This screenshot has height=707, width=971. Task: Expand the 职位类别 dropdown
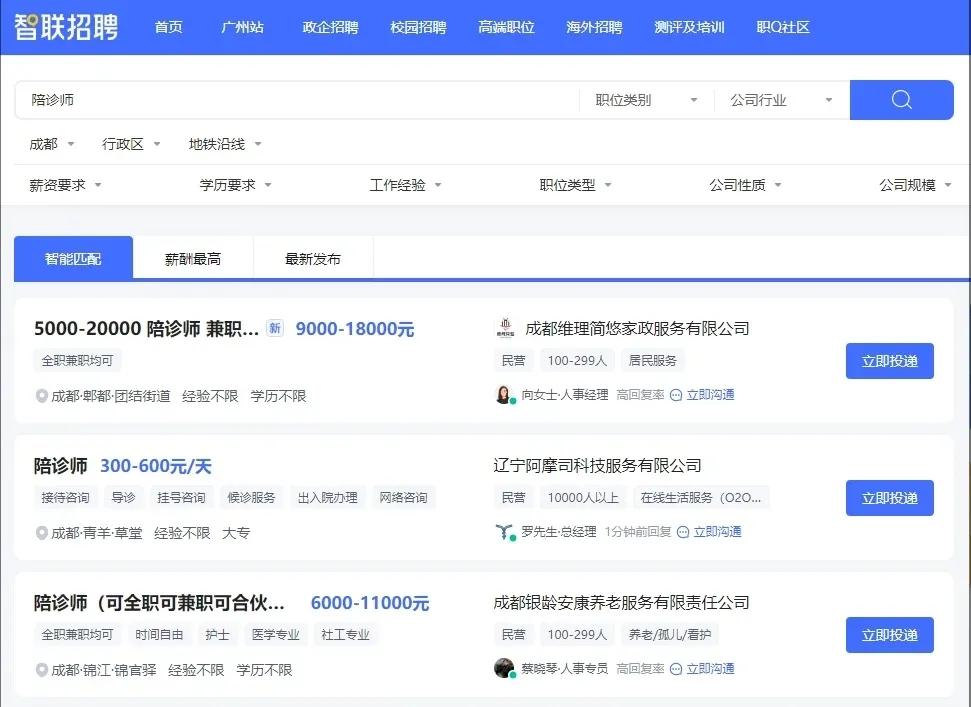[x=647, y=100]
